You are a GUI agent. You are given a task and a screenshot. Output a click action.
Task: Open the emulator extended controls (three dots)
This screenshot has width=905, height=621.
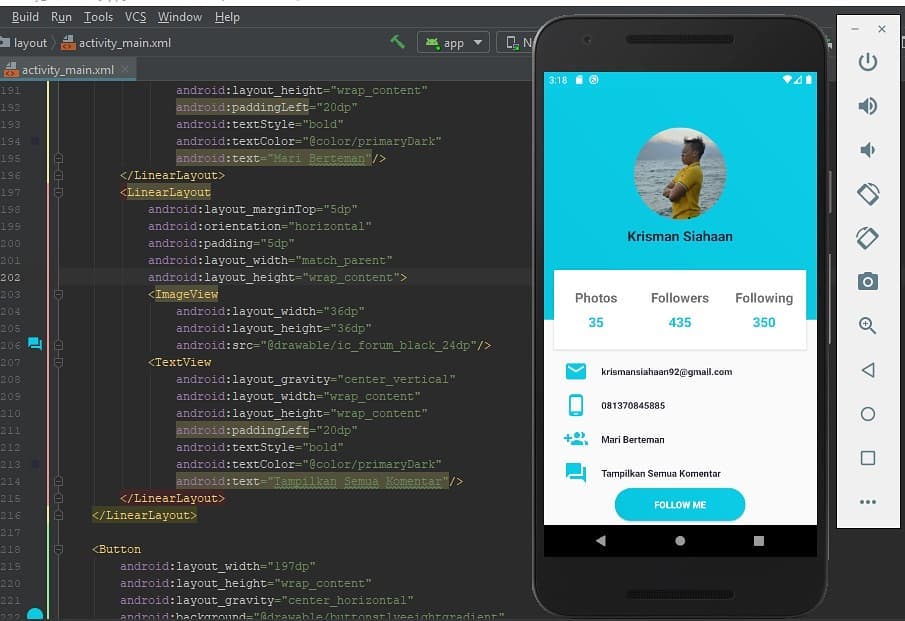click(867, 502)
